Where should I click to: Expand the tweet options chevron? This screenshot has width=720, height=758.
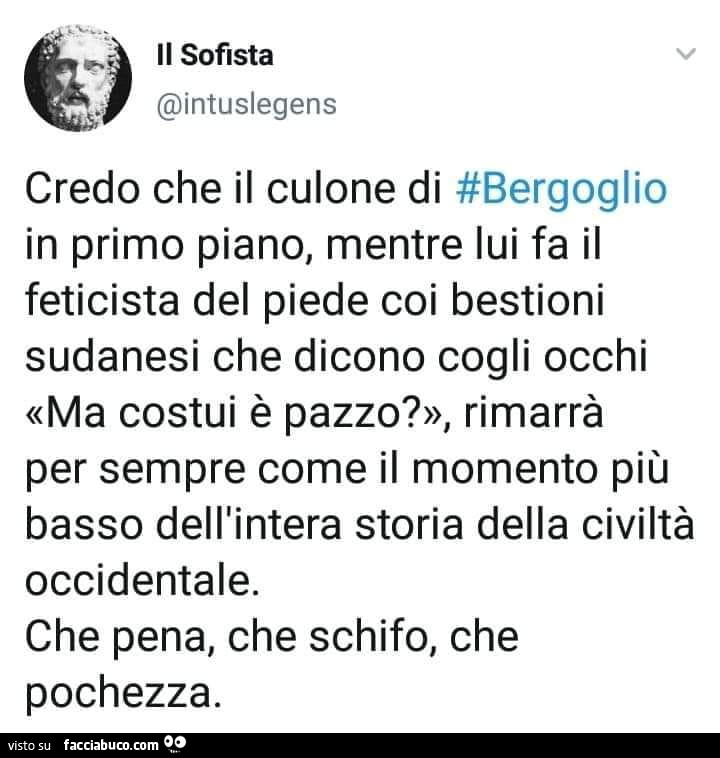[686, 53]
